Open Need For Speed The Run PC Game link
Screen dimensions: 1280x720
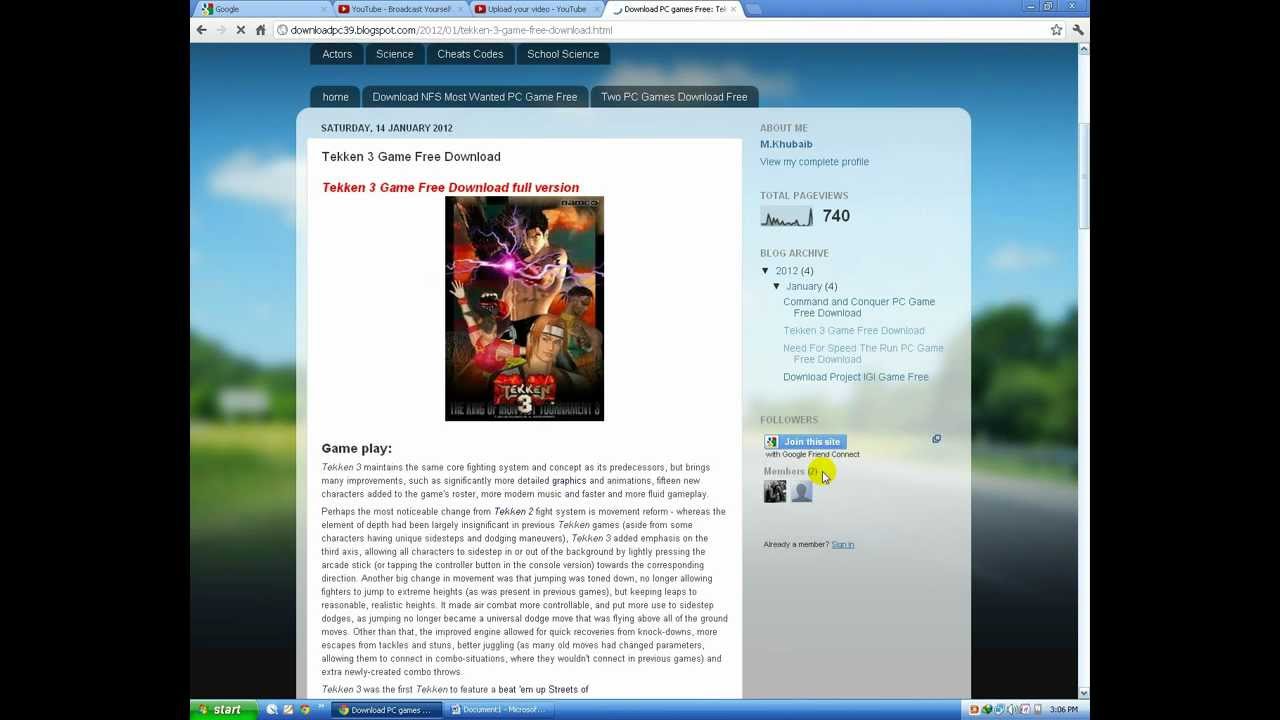[863, 354]
